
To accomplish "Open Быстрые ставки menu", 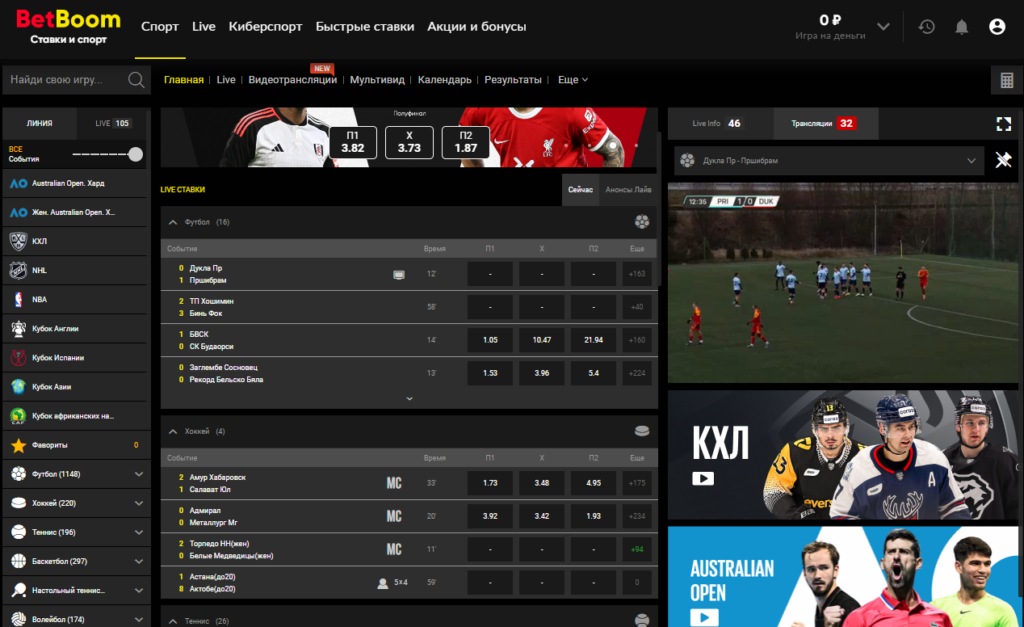I will [x=365, y=27].
